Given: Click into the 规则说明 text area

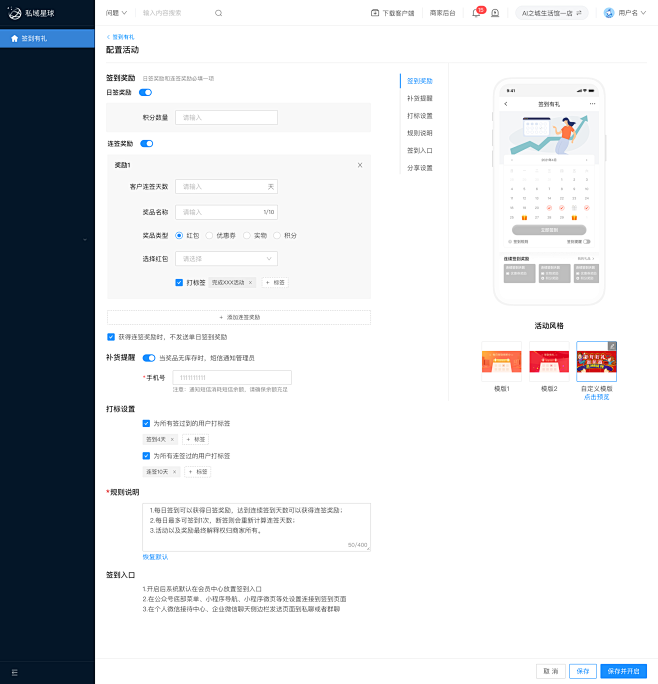Looking at the screenshot, I should click(257, 527).
